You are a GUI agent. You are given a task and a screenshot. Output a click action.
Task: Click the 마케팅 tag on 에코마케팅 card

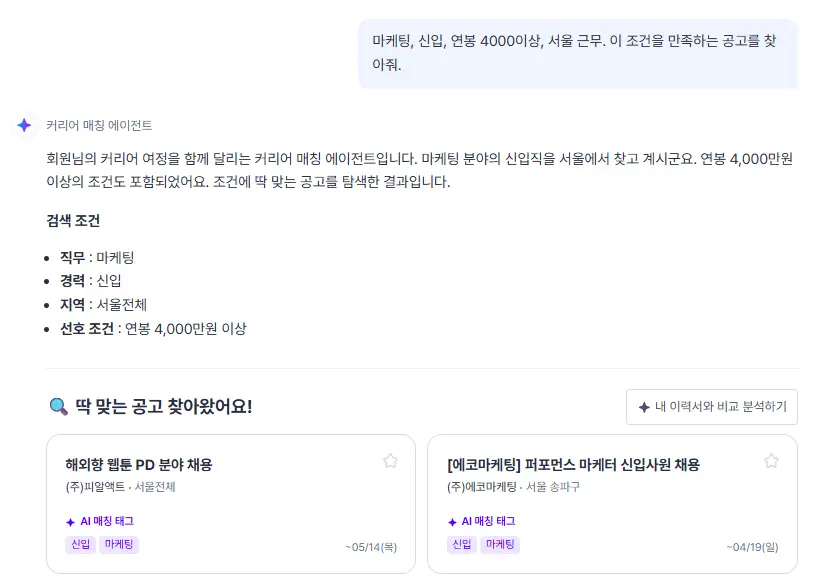click(500, 545)
